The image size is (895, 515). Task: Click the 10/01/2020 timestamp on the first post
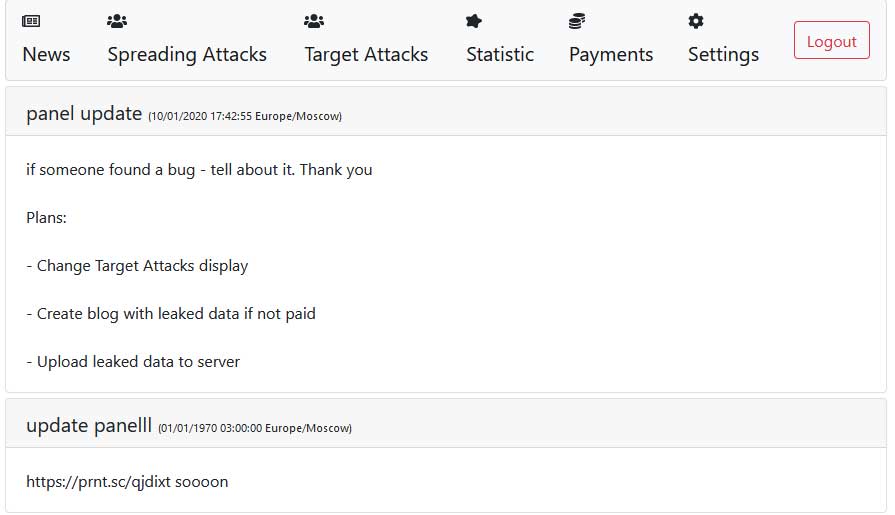(x=245, y=116)
